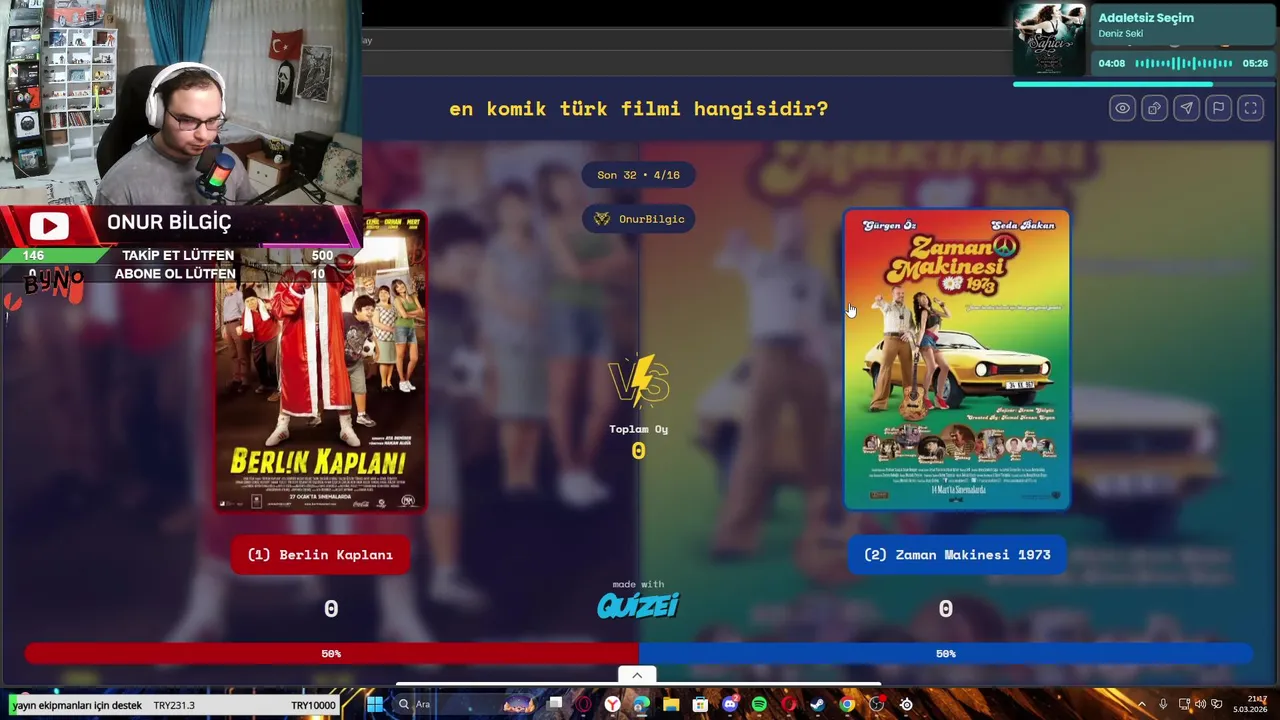The image size is (1280, 720).
Task: Open Discord from the taskbar
Action: pos(730,705)
